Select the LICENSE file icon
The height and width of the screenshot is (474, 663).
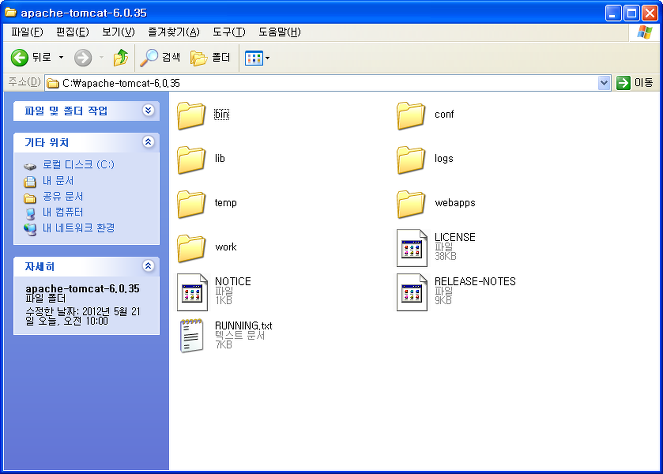pos(411,248)
